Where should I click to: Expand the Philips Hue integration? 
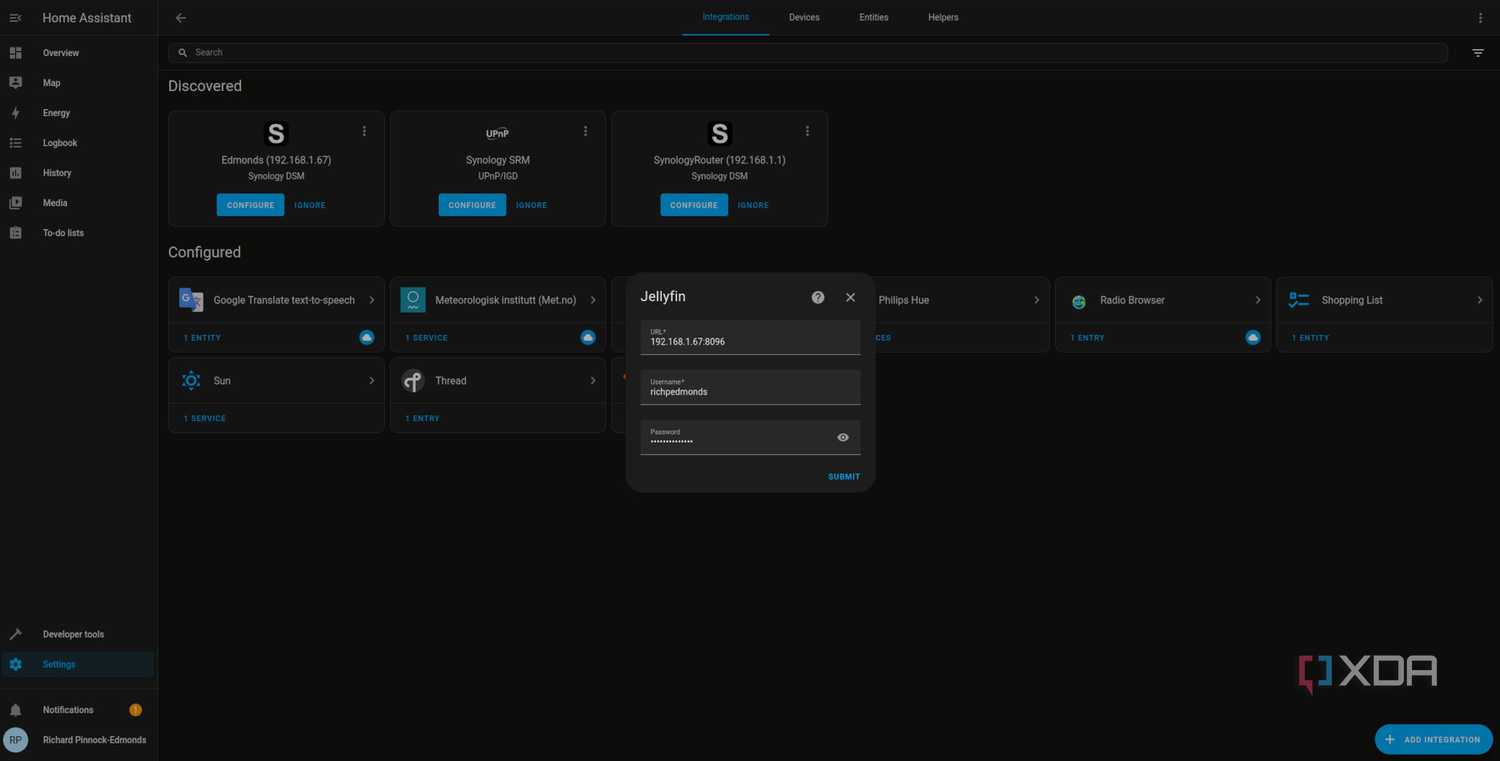tap(1036, 300)
